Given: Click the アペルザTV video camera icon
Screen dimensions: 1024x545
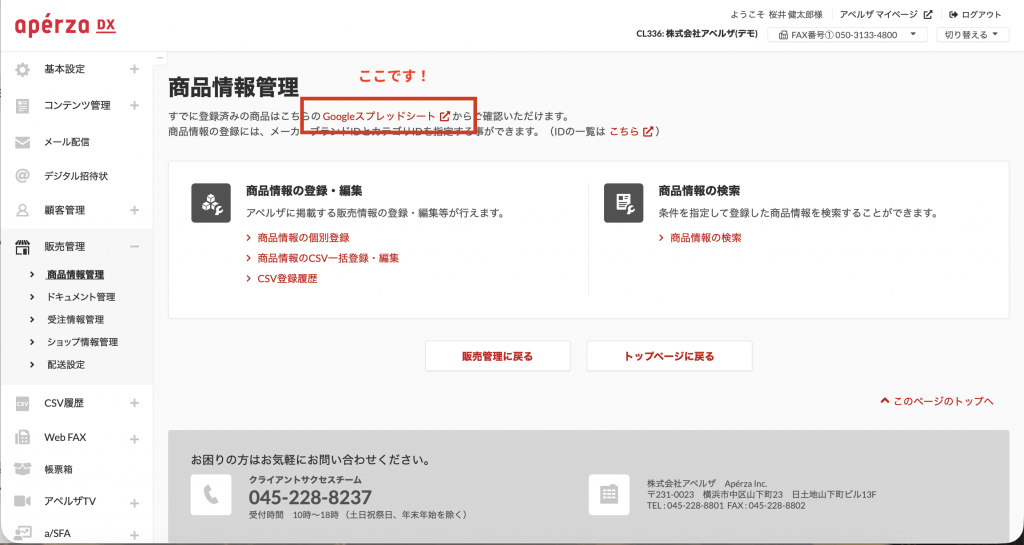Looking at the screenshot, I should point(23,501).
